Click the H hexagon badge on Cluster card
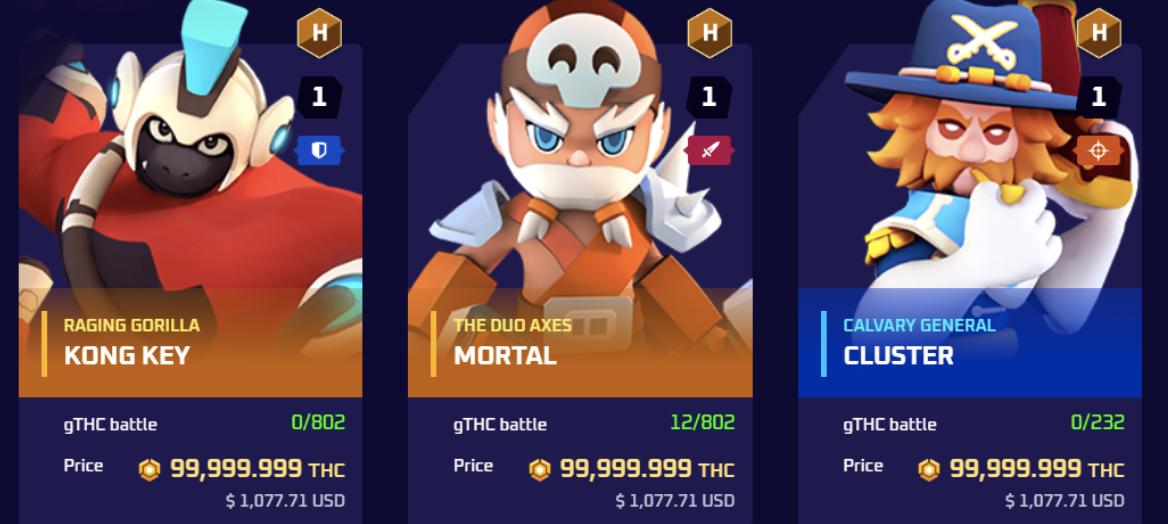 pos(1099,33)
